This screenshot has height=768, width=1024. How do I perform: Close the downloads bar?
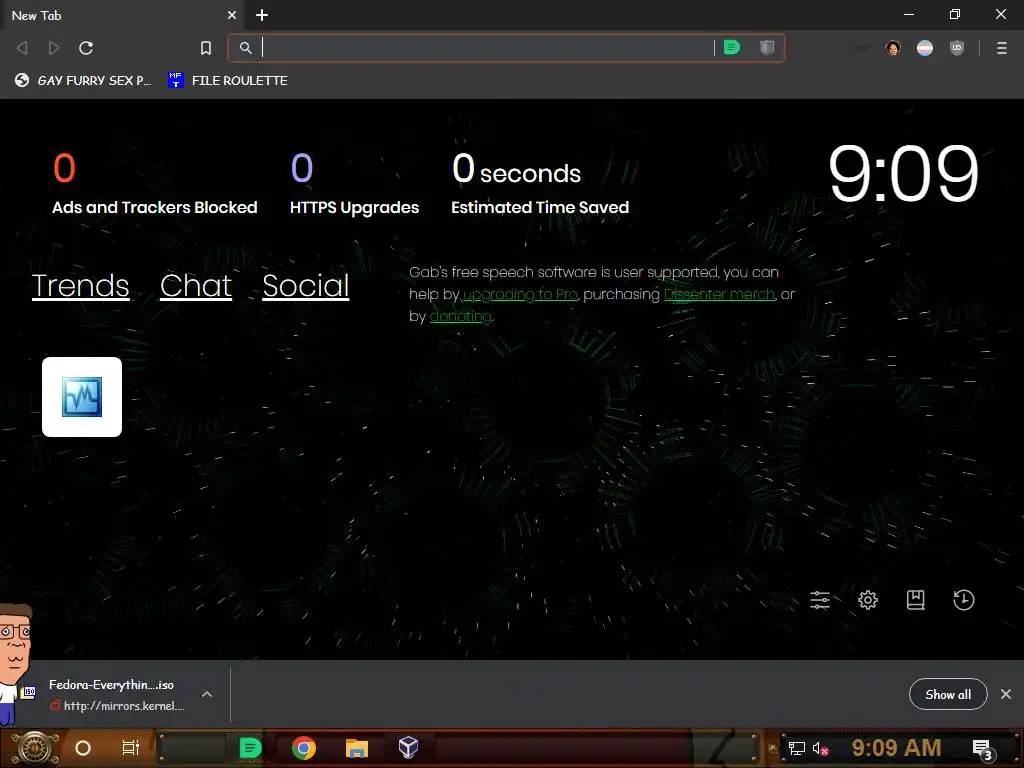coord(1006,694)
